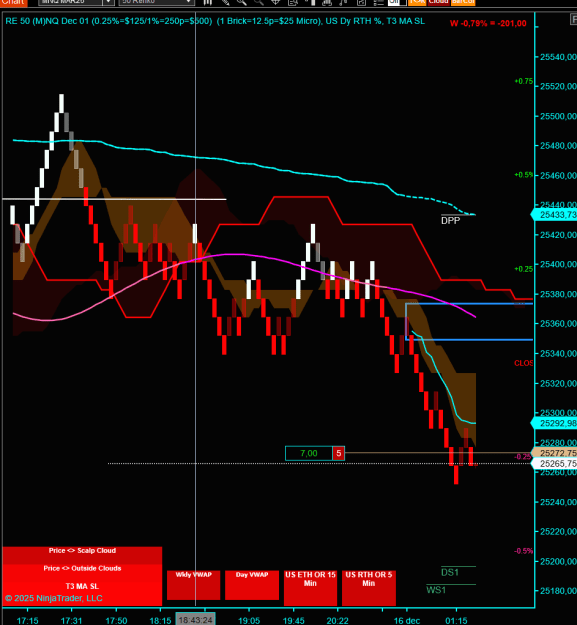Click the 7,00 order price label

309,453
